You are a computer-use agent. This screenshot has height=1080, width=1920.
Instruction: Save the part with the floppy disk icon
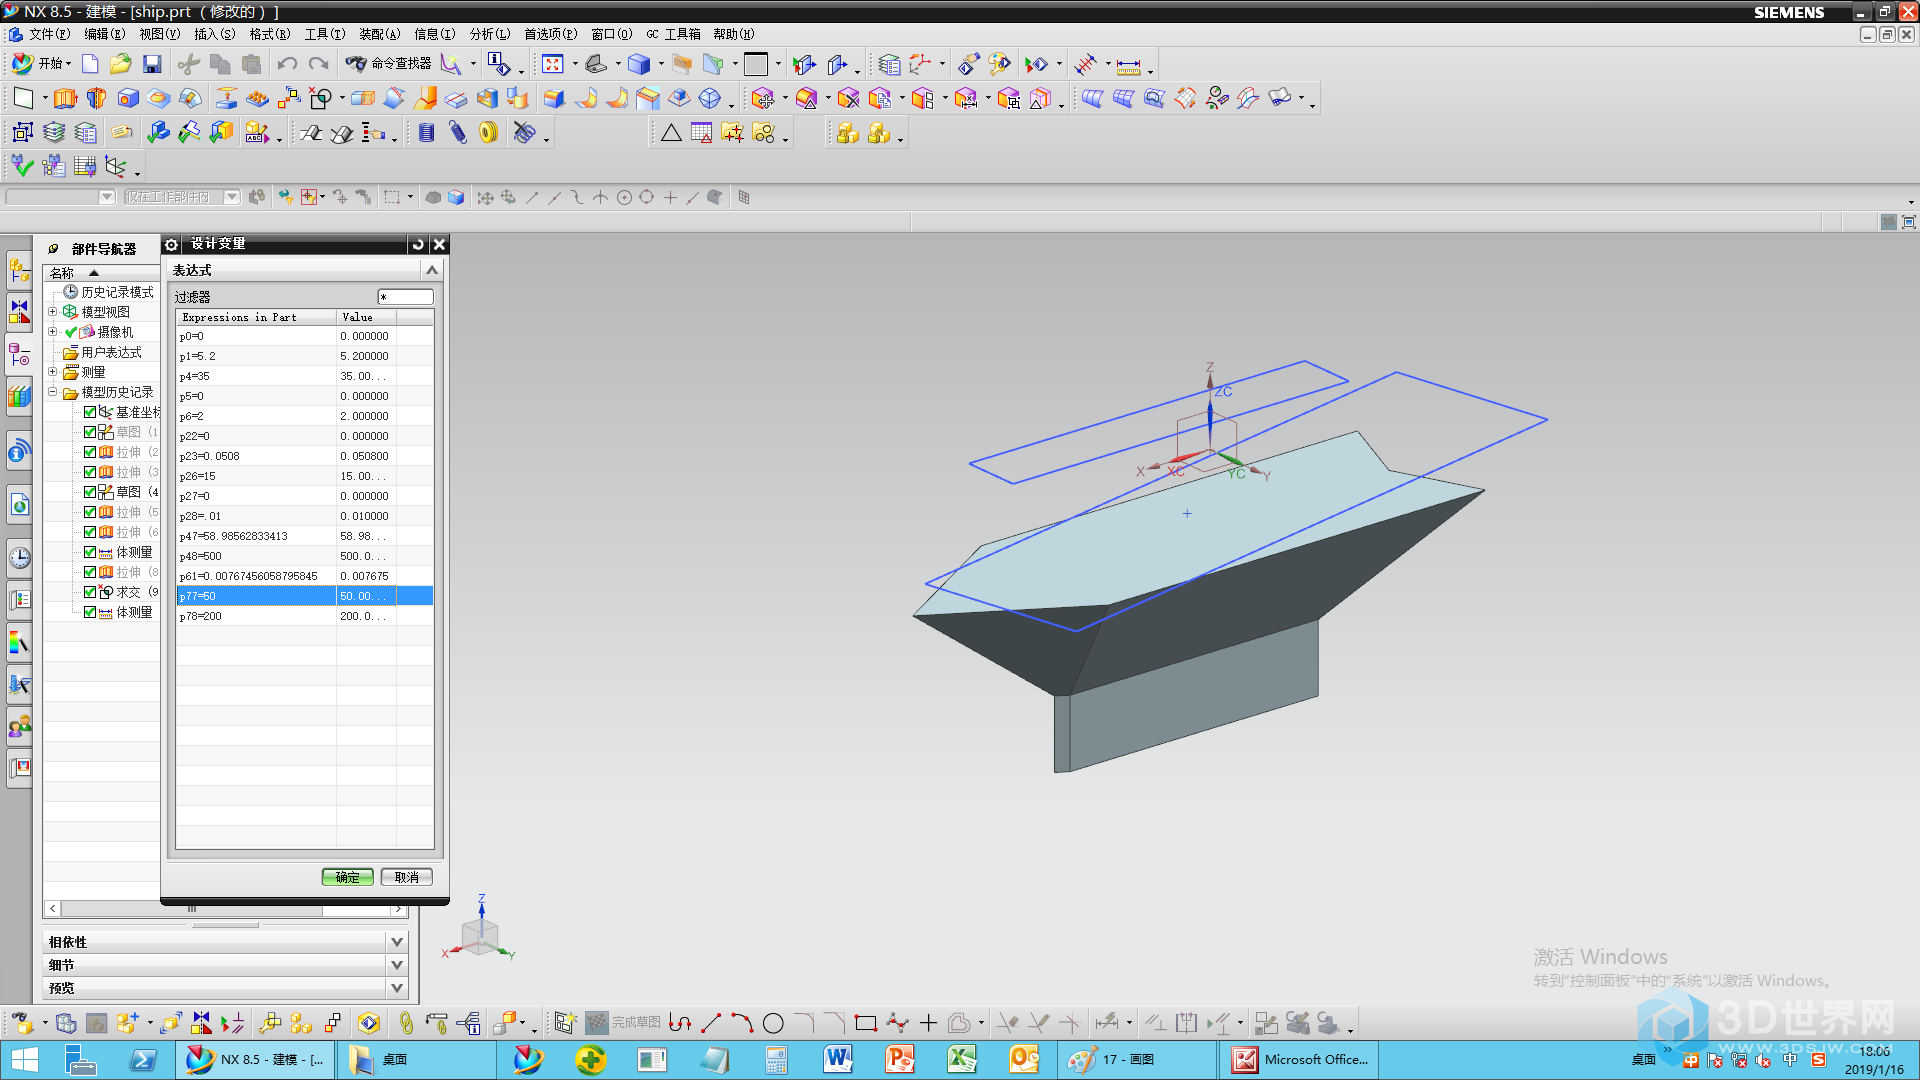152,65
